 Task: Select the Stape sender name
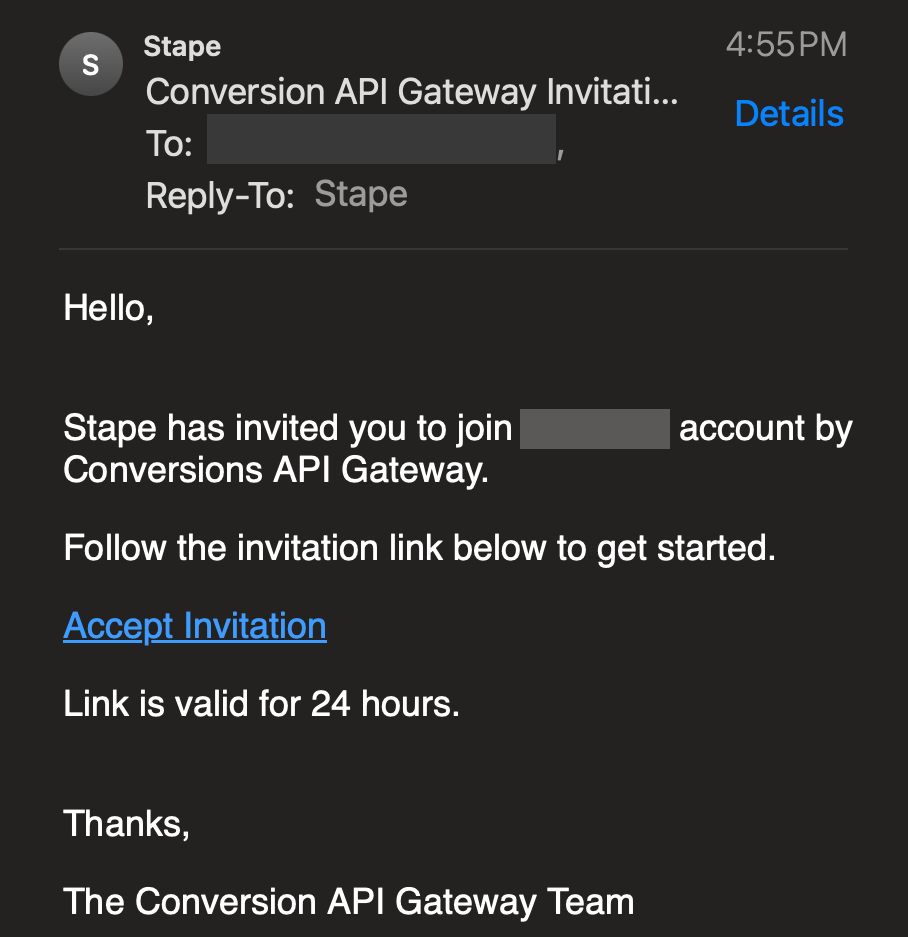(x=182, y=47)
